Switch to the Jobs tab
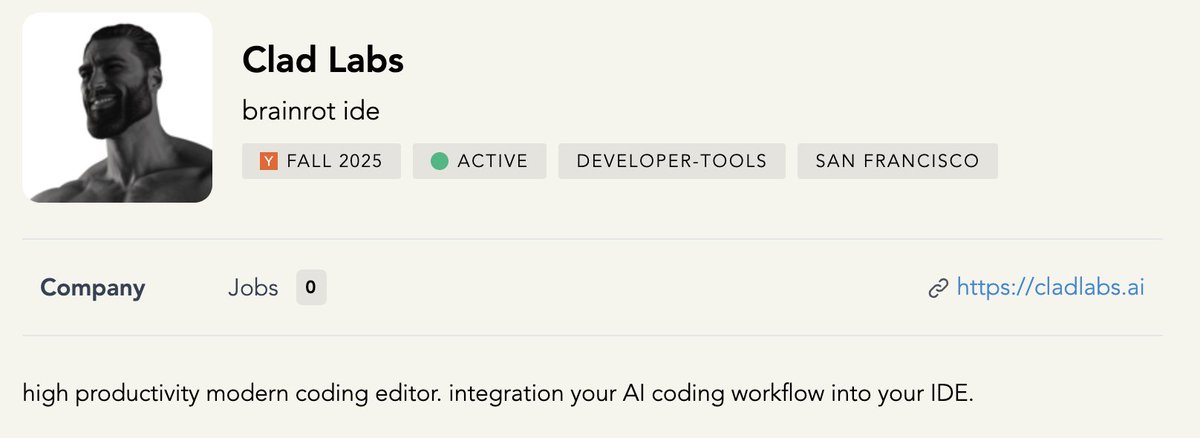The width and height of the screenshot is (1200, 438). coord(253,288)
